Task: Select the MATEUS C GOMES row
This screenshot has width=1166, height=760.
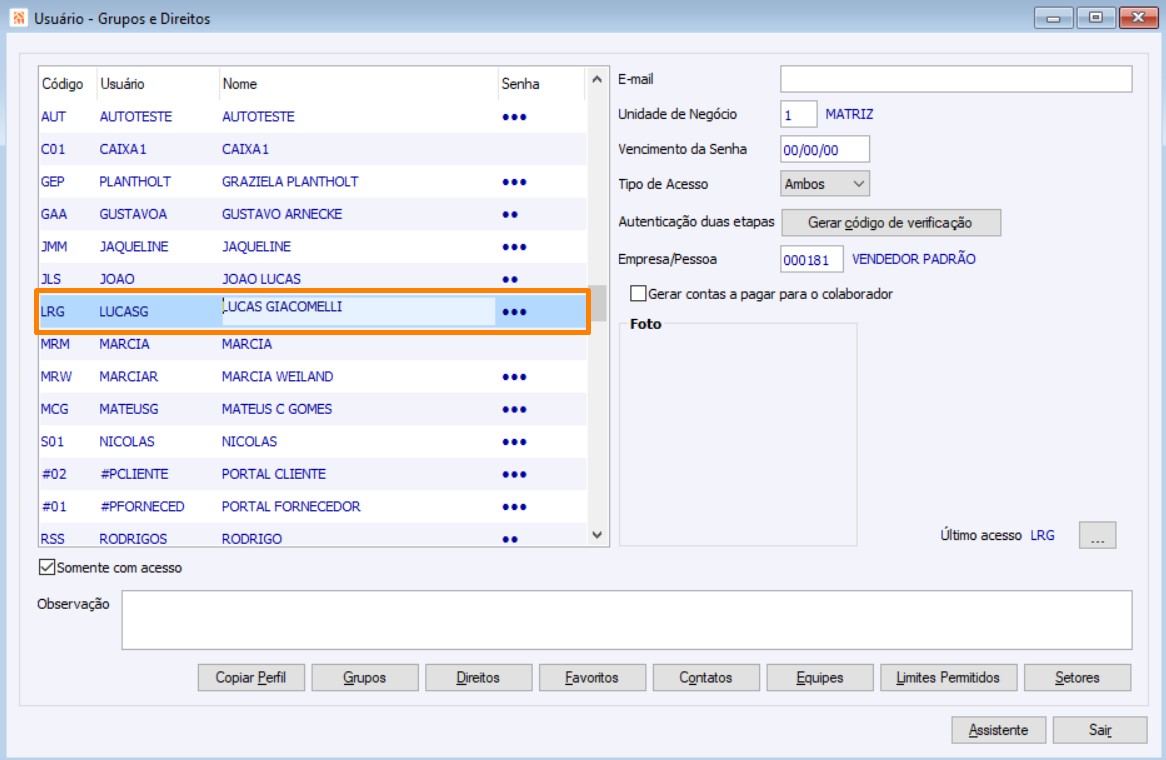Action: [312, 409]
